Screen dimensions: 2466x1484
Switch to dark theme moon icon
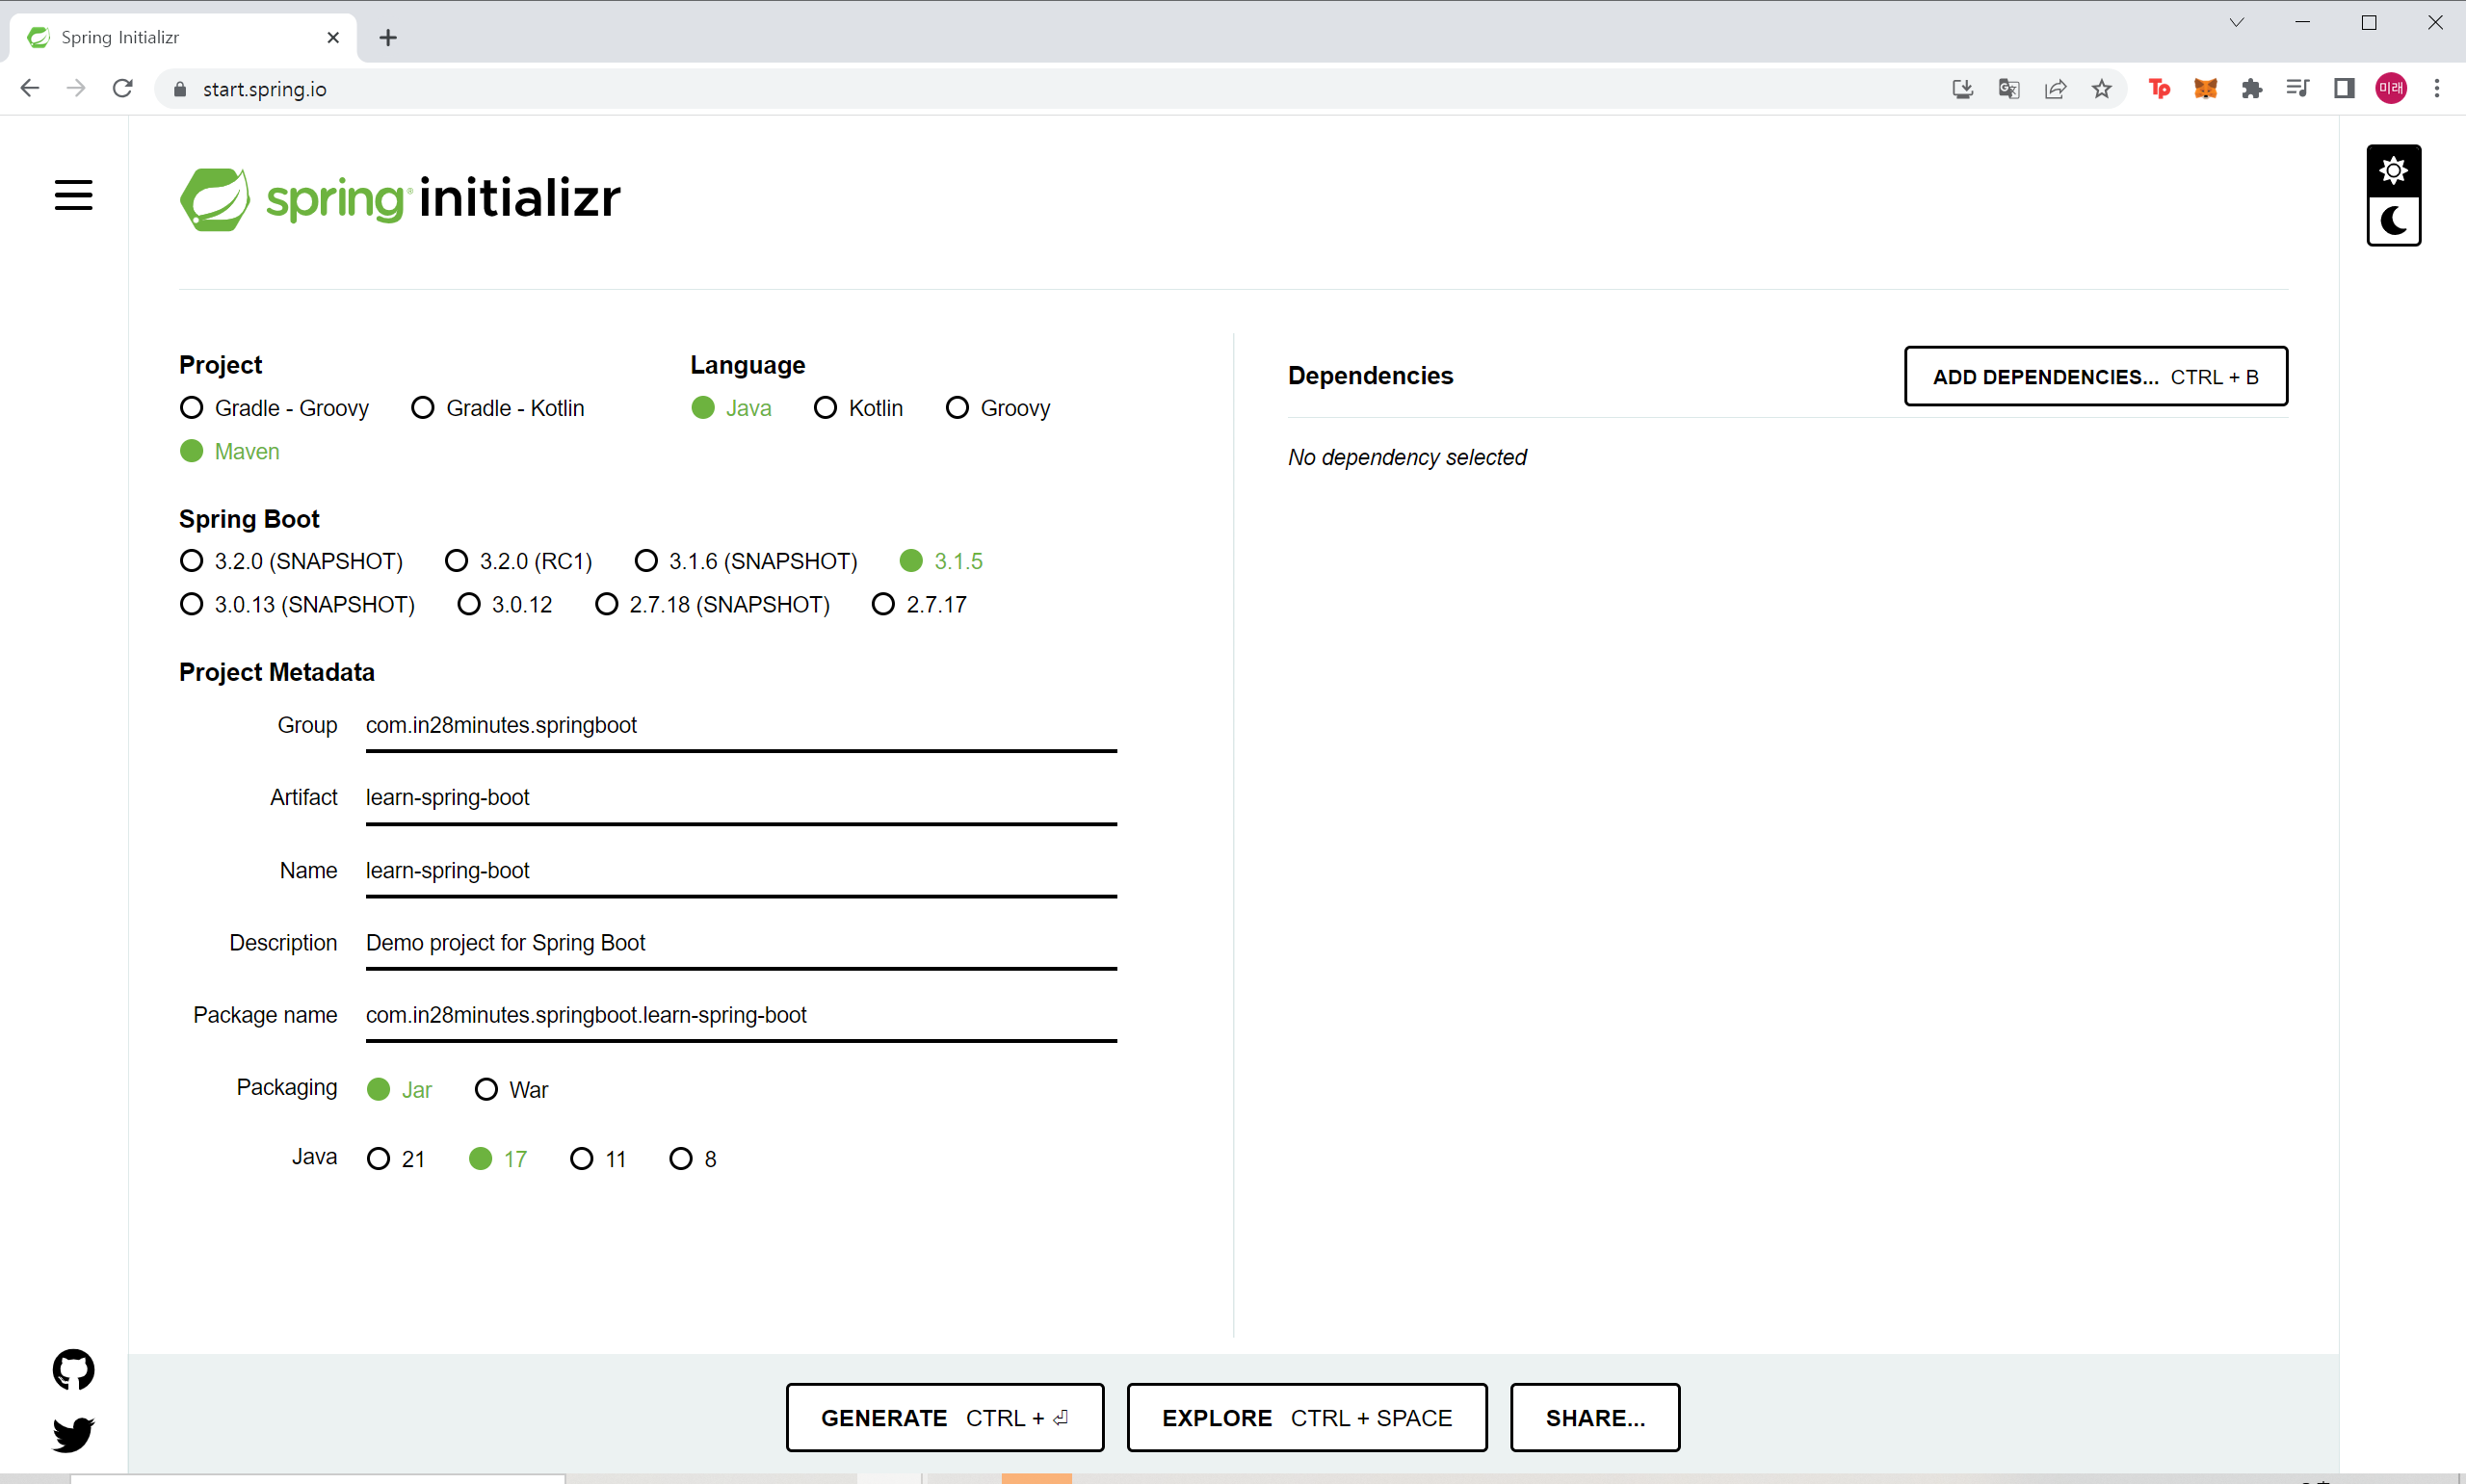[x=2393, y=220]
